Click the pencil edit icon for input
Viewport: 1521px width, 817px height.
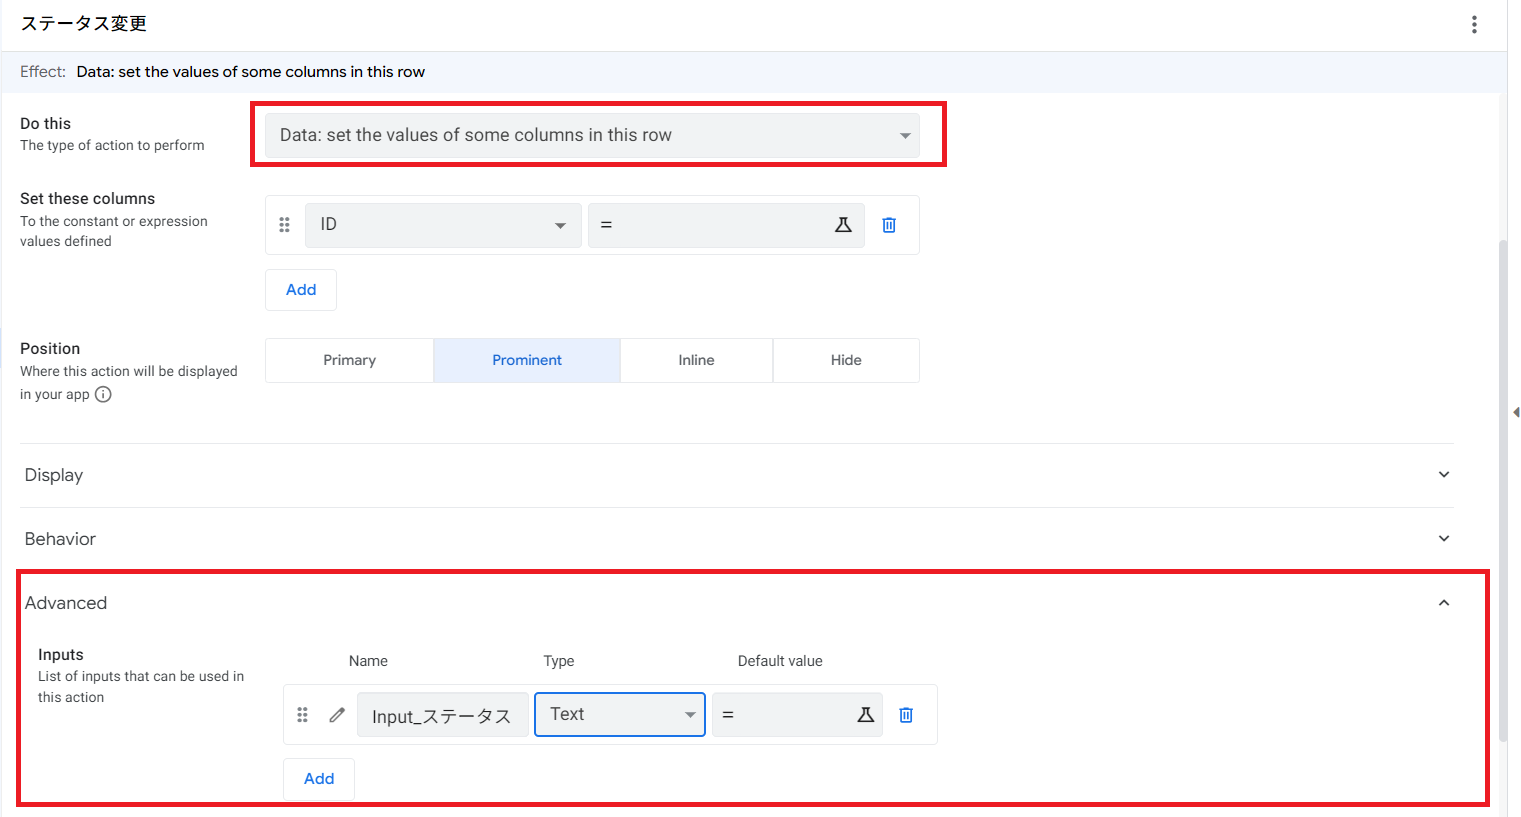click(337, 715)
